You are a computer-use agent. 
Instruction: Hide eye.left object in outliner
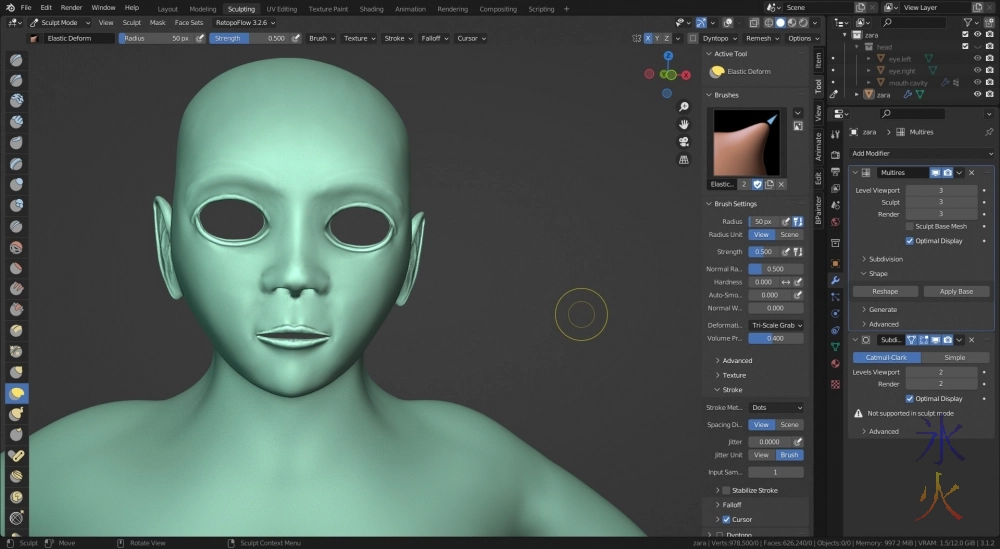(977, 59)
